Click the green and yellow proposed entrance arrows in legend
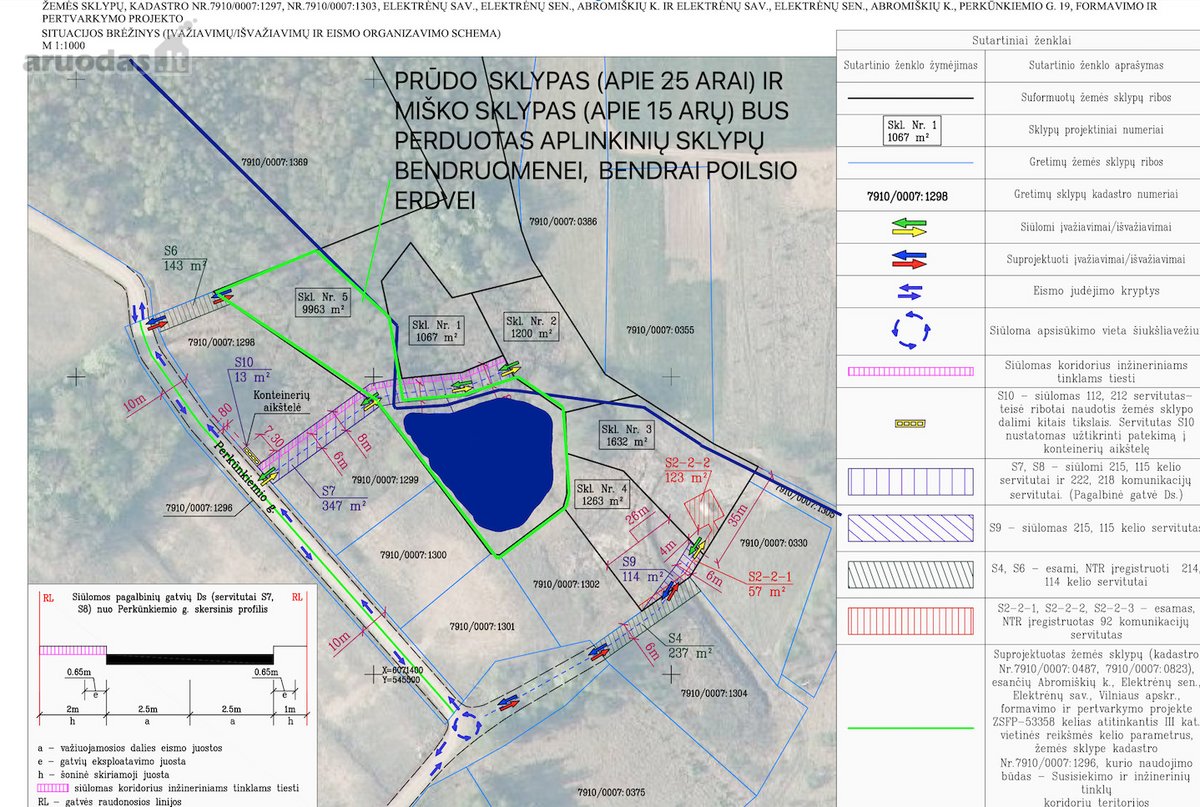 (908, 227)
